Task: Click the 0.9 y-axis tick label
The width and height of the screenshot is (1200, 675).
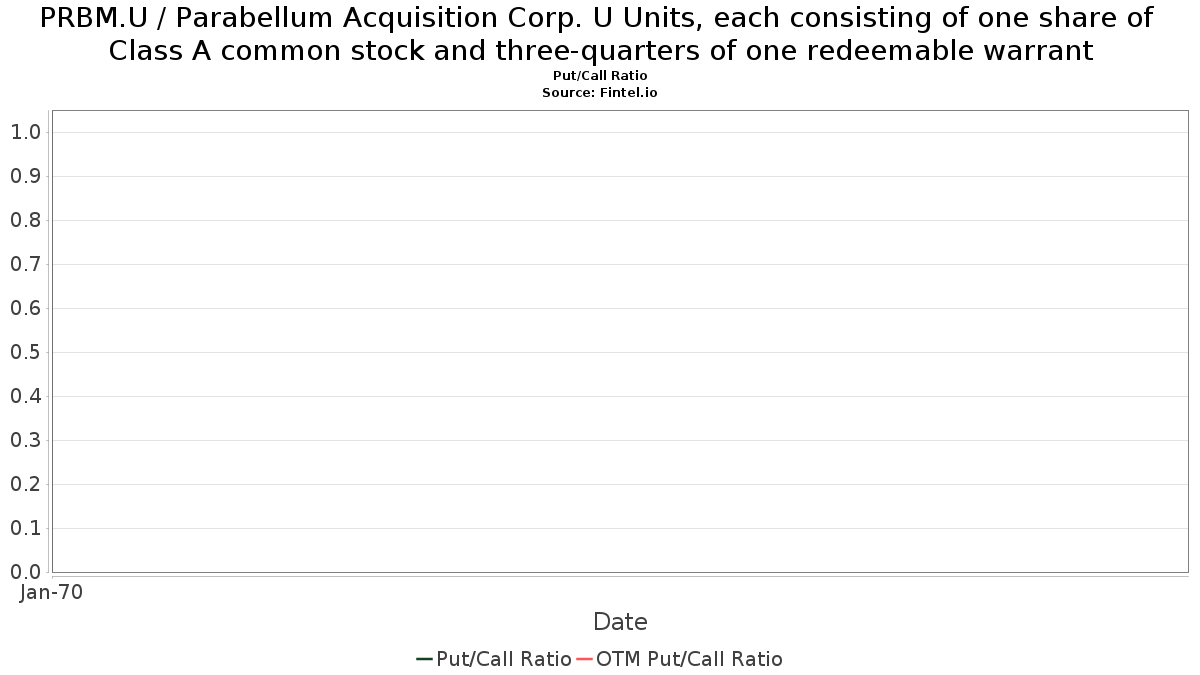Action: (25, 176)
